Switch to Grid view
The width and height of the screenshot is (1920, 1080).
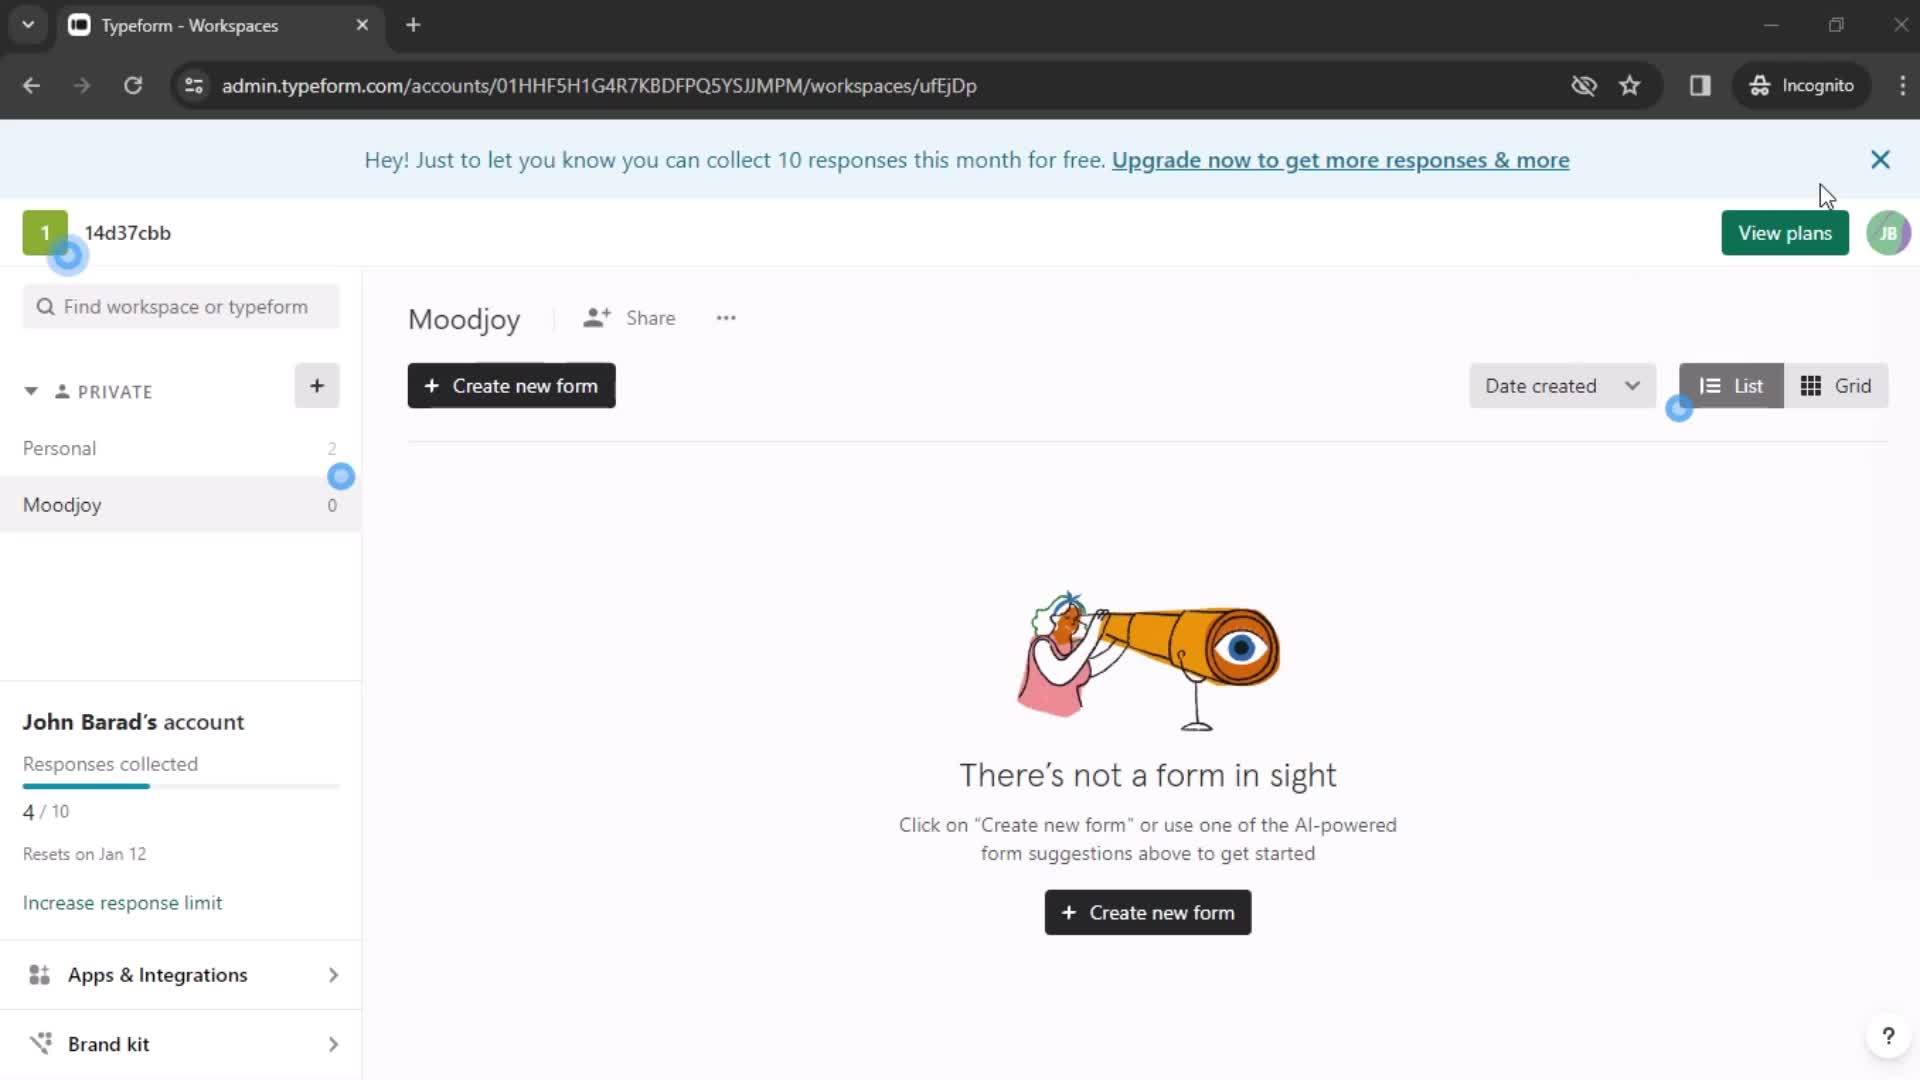click(x=1838, y=385)
